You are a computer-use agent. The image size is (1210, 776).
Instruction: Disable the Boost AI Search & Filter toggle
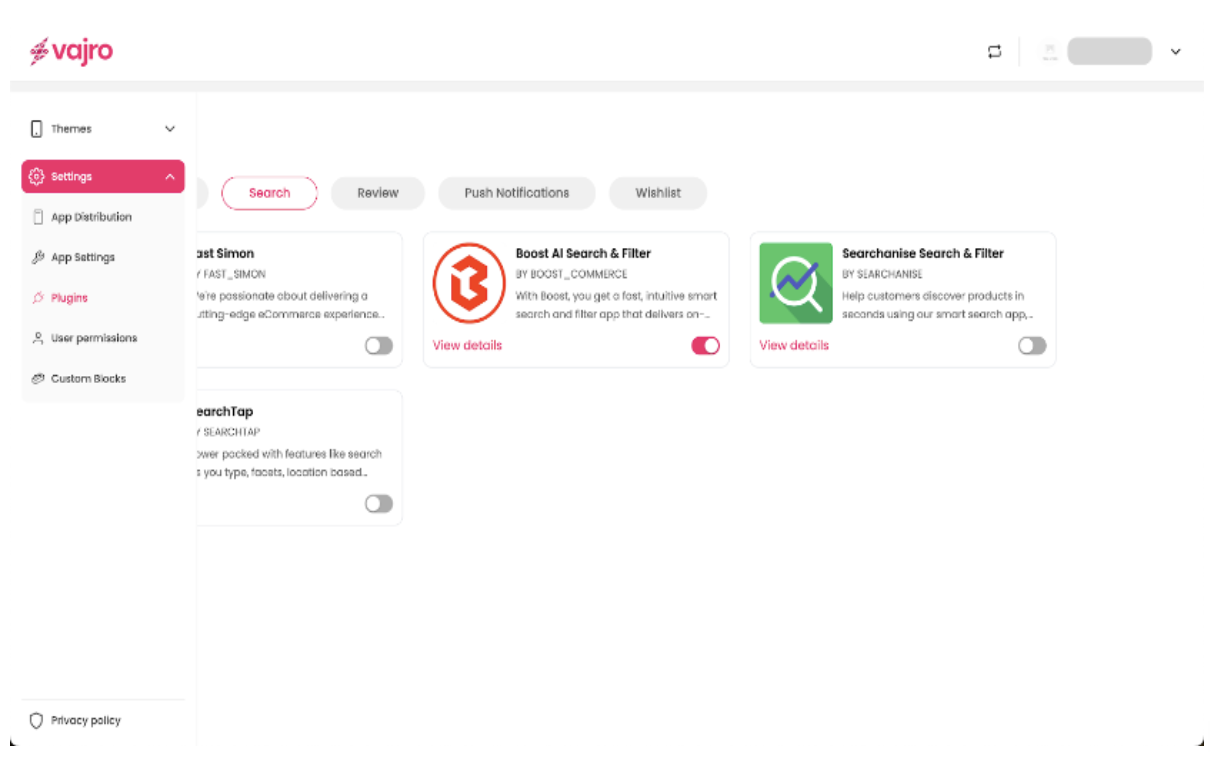pos(705,346)
